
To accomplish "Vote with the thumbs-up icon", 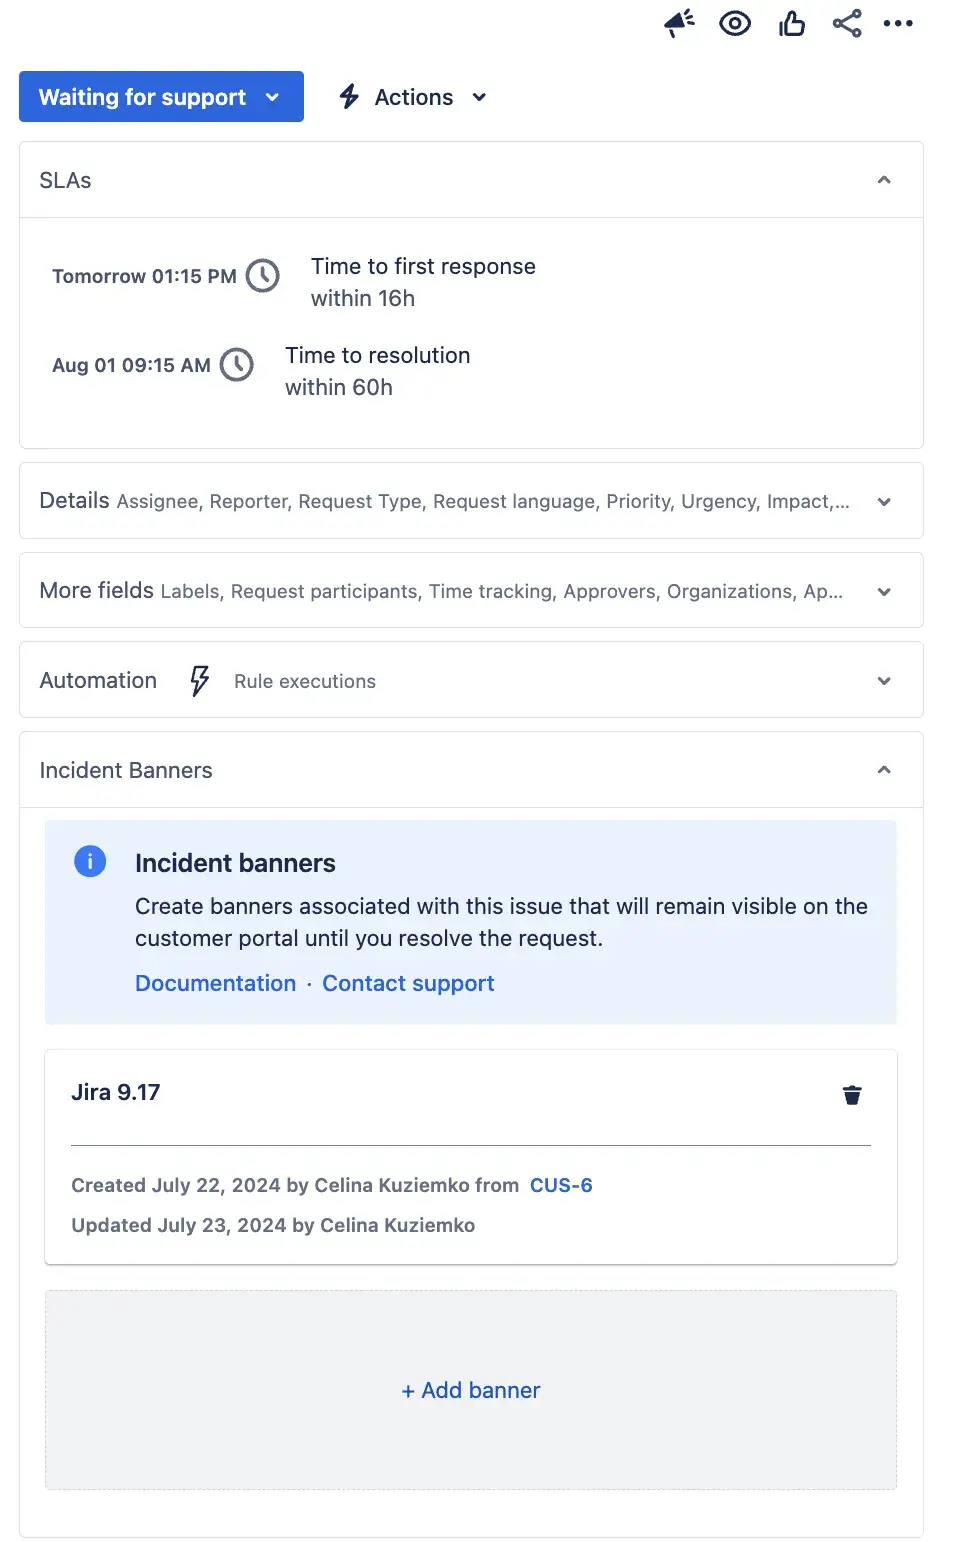I will point(792,23).
